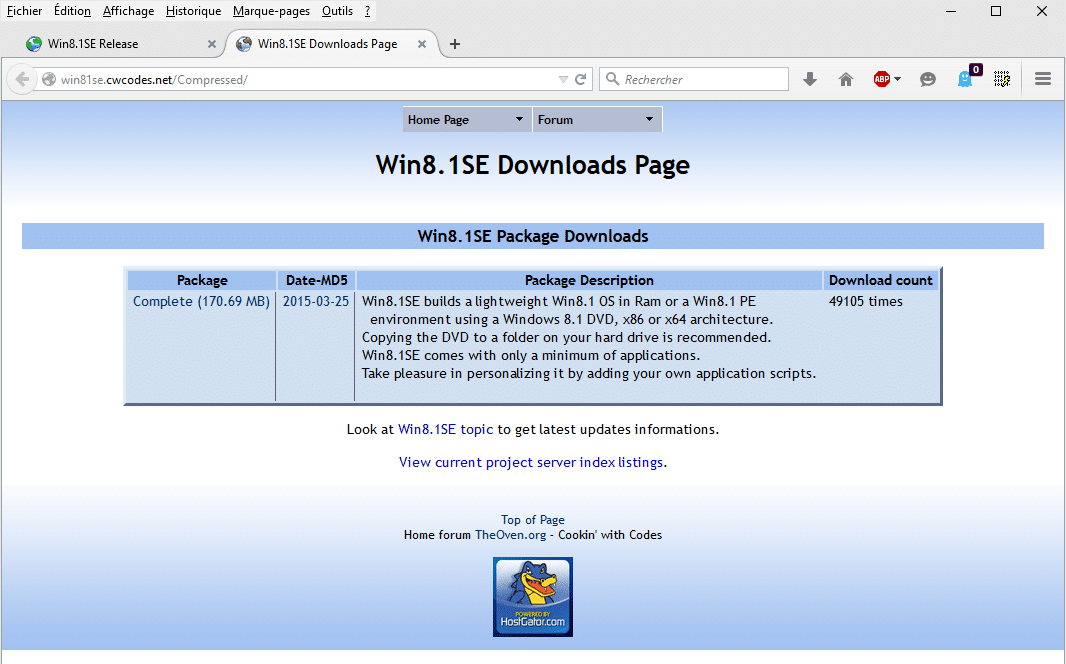Click the Package Description column header
1066x664 pixels.
click(x=589, y=280)
